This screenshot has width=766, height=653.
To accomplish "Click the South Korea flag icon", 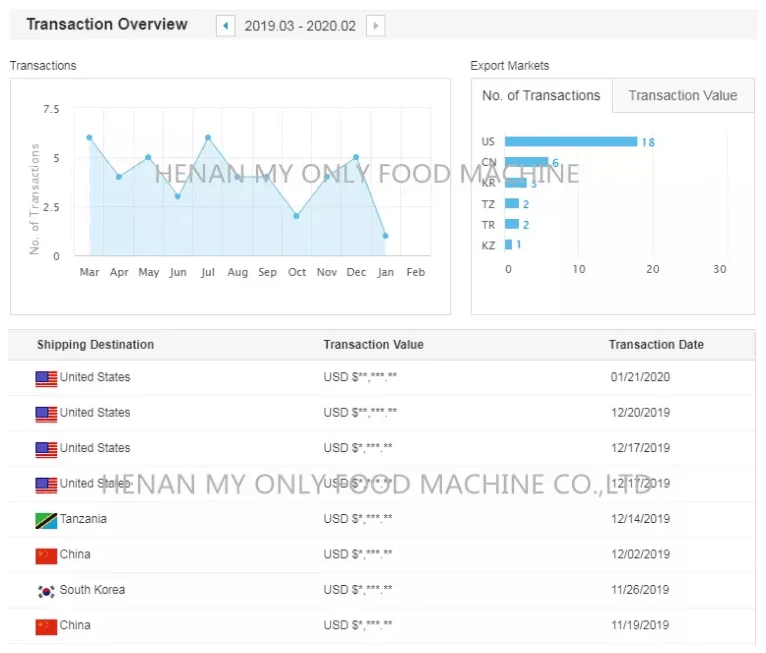I will click(46, 591).
